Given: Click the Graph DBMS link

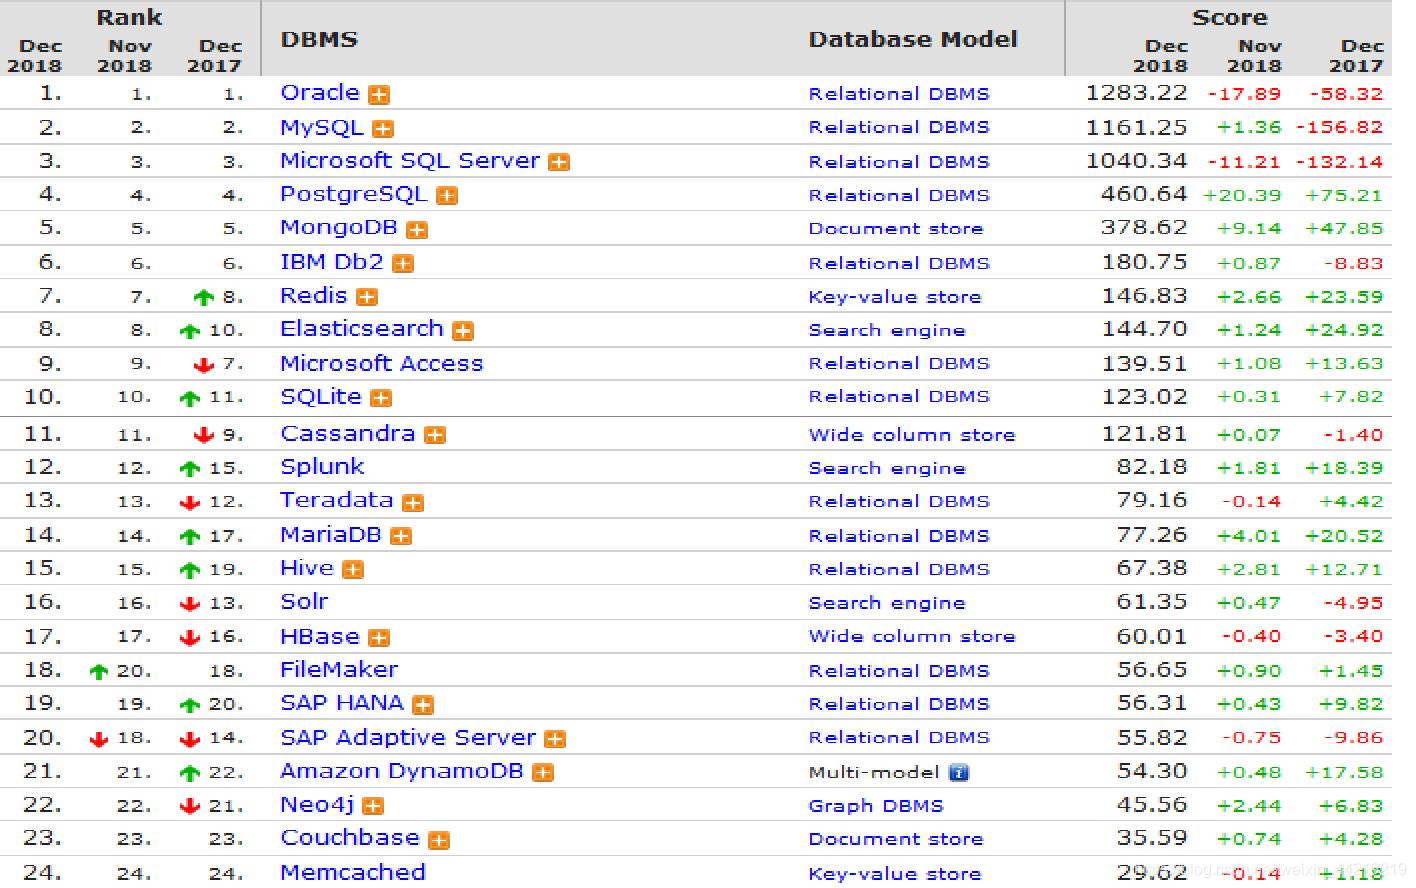Looking at the screenshot, I should coord(876,806).
